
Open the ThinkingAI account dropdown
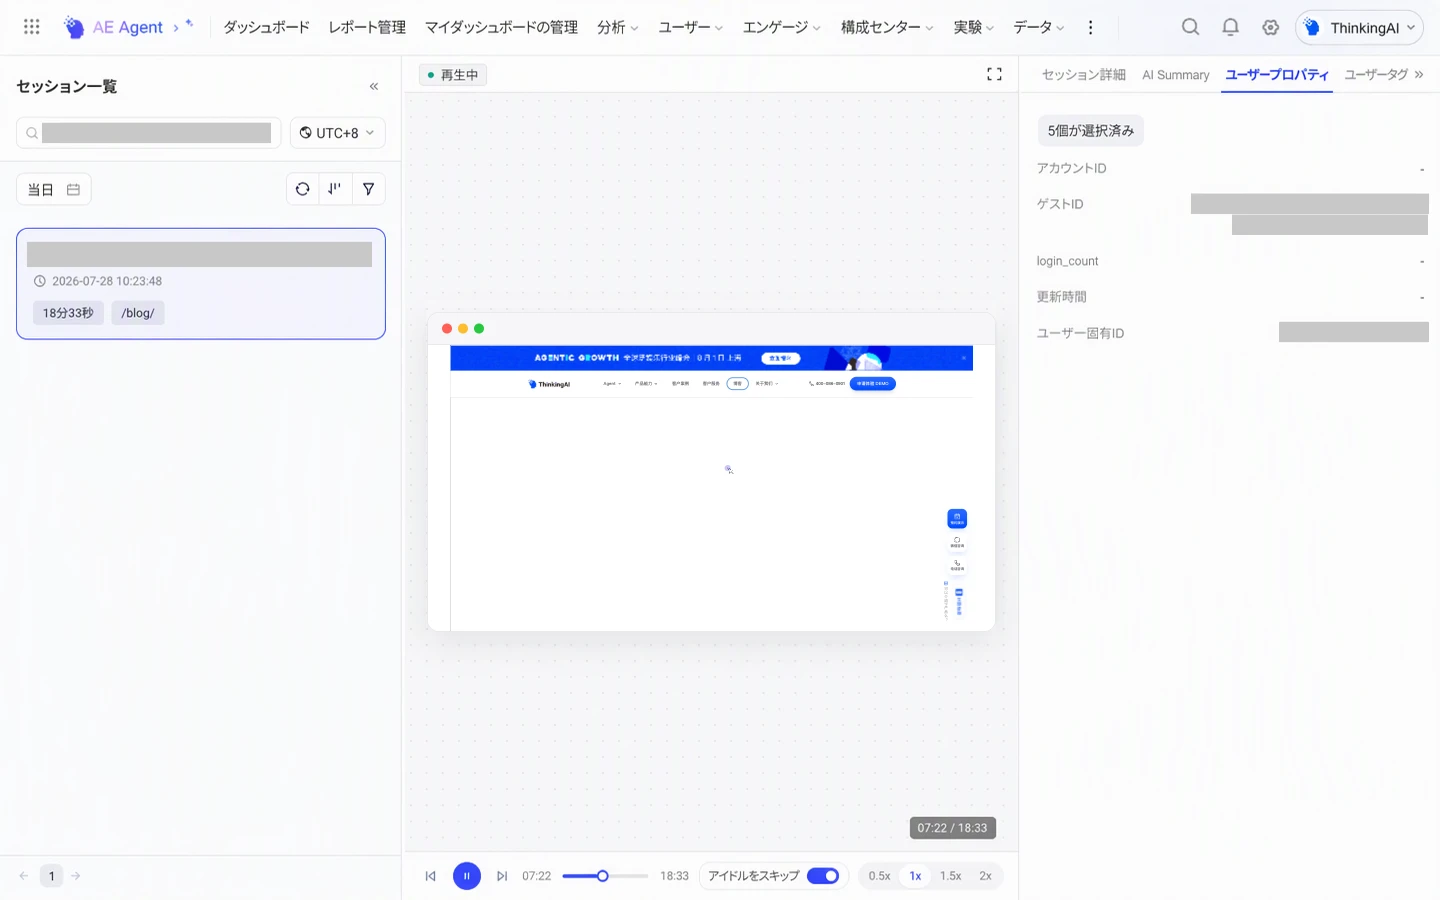pos(1359,27)
